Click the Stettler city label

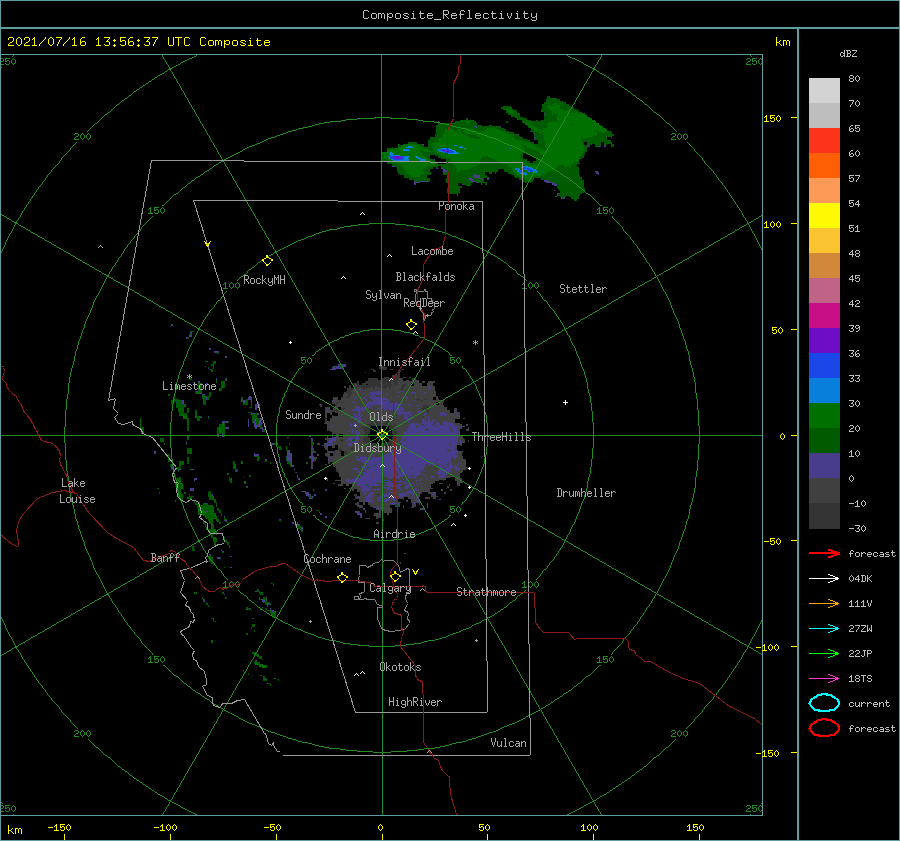583,289
